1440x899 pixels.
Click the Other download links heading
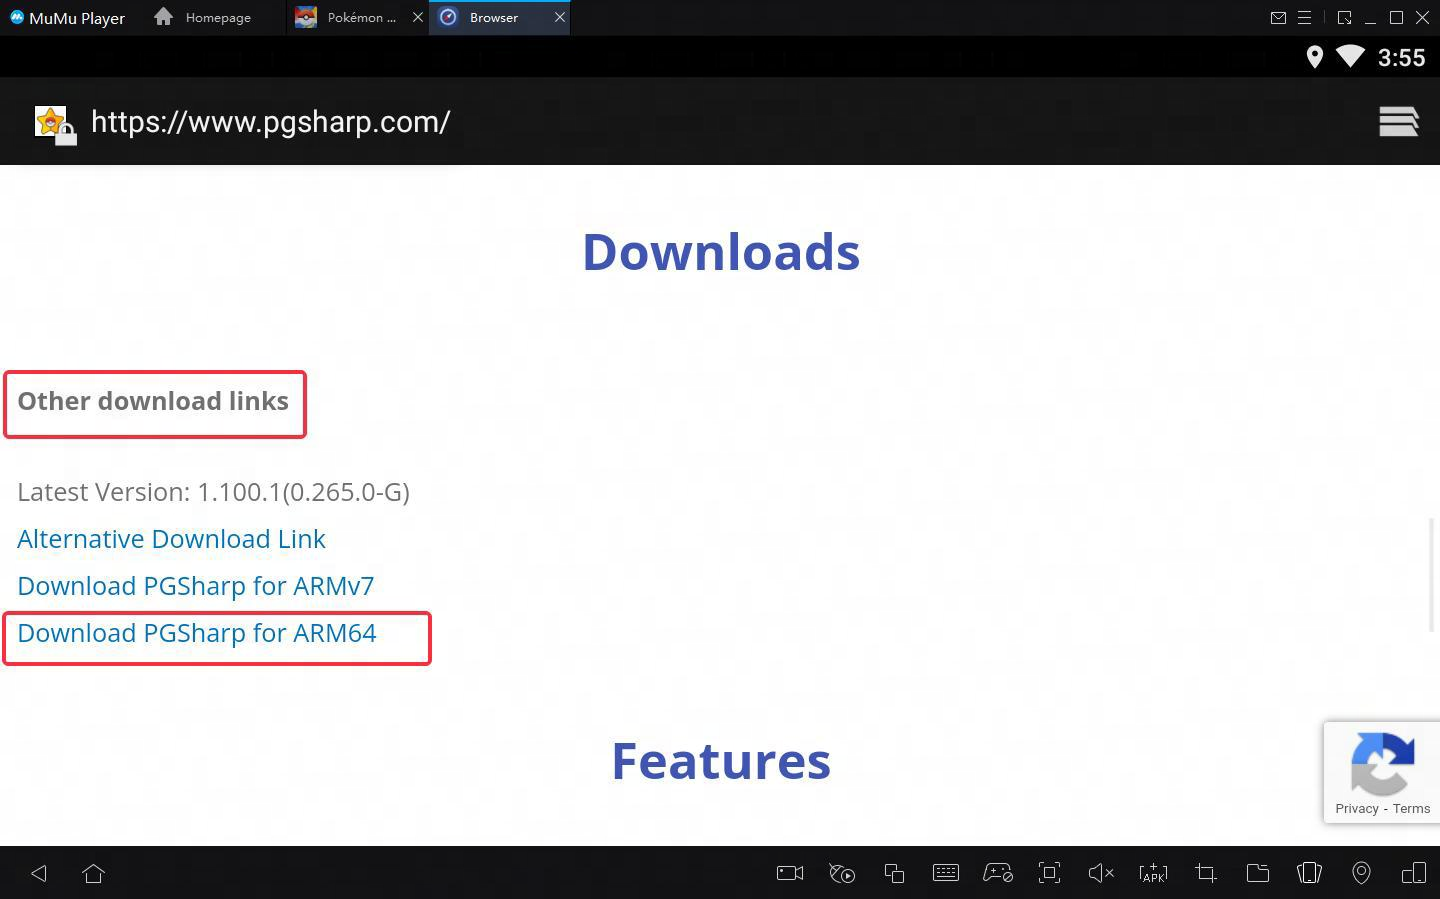(x=153, y=401)
